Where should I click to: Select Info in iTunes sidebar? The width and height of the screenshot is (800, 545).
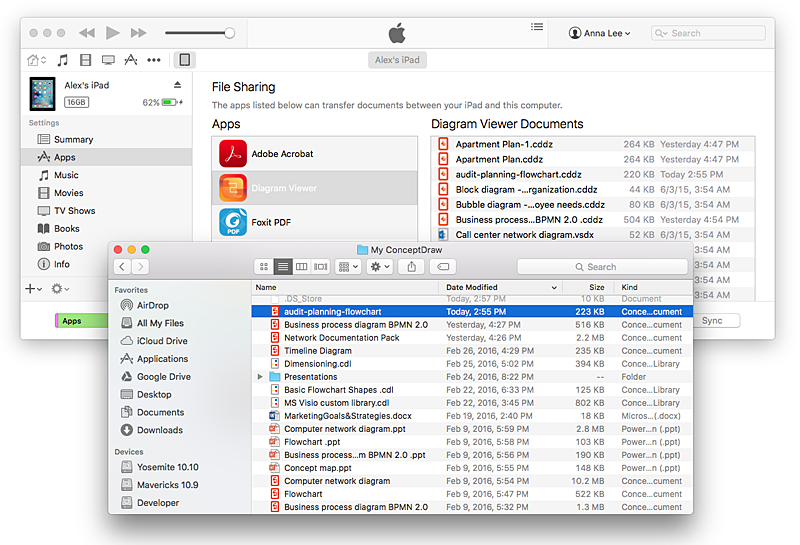[x=54, y=264]
